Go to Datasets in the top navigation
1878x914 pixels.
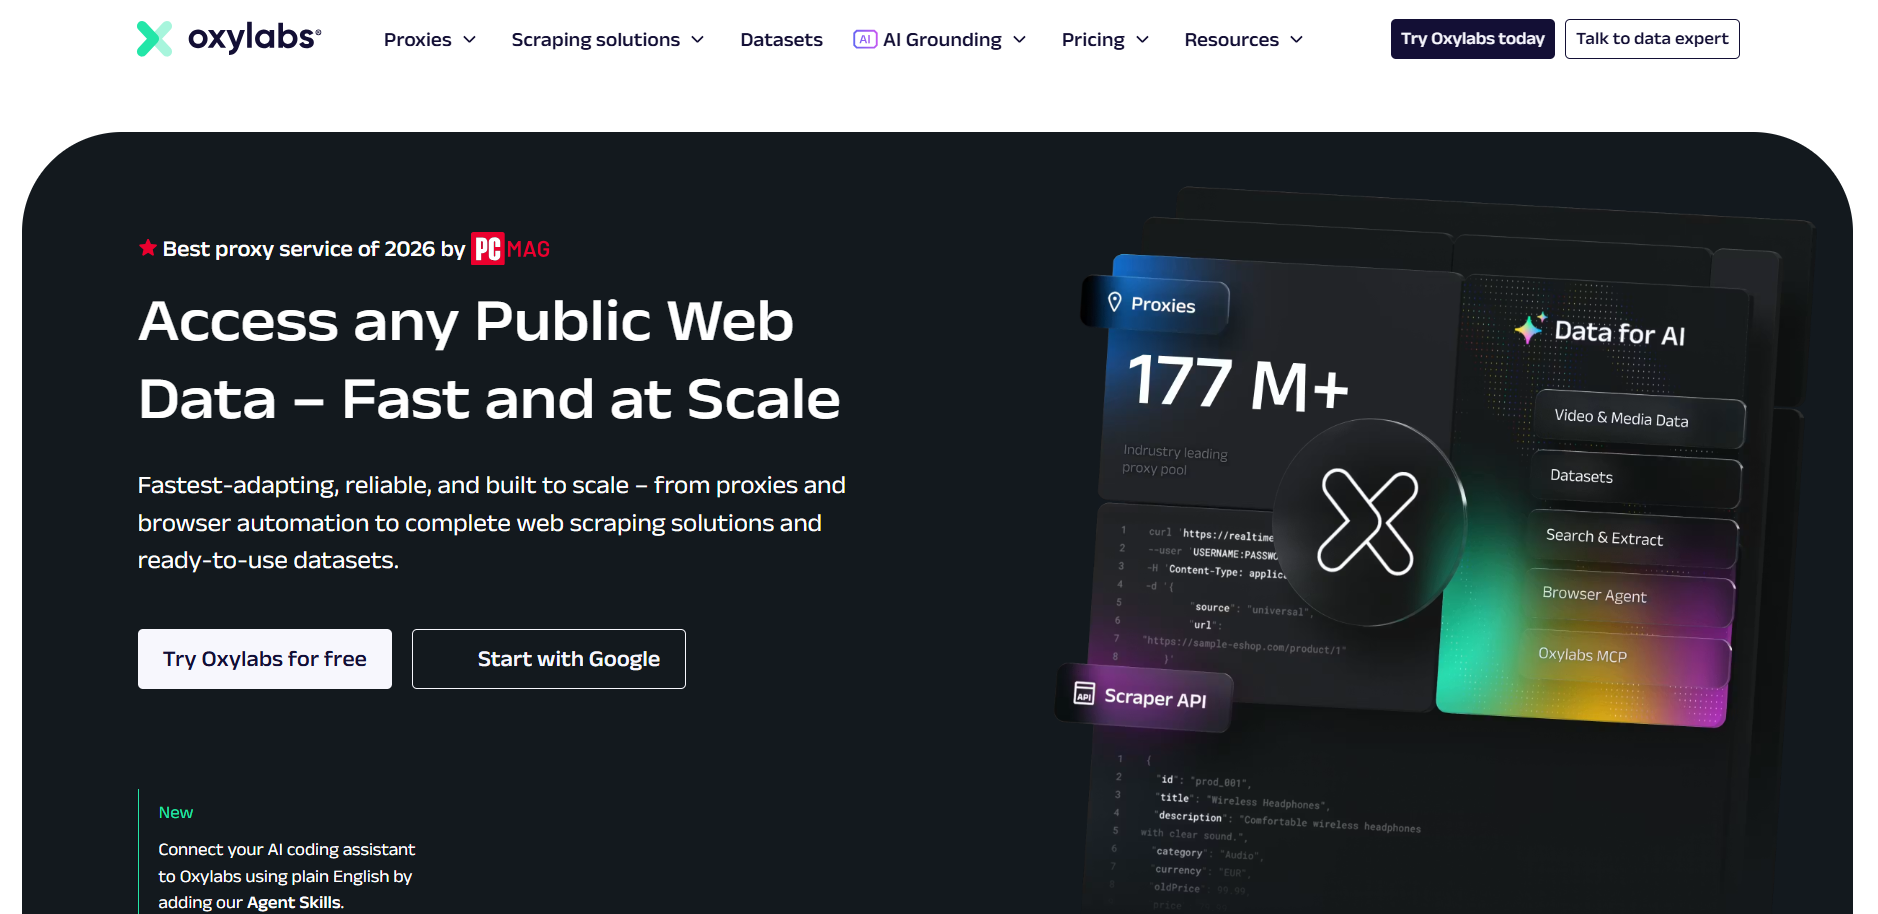click(x=781, y=40)
